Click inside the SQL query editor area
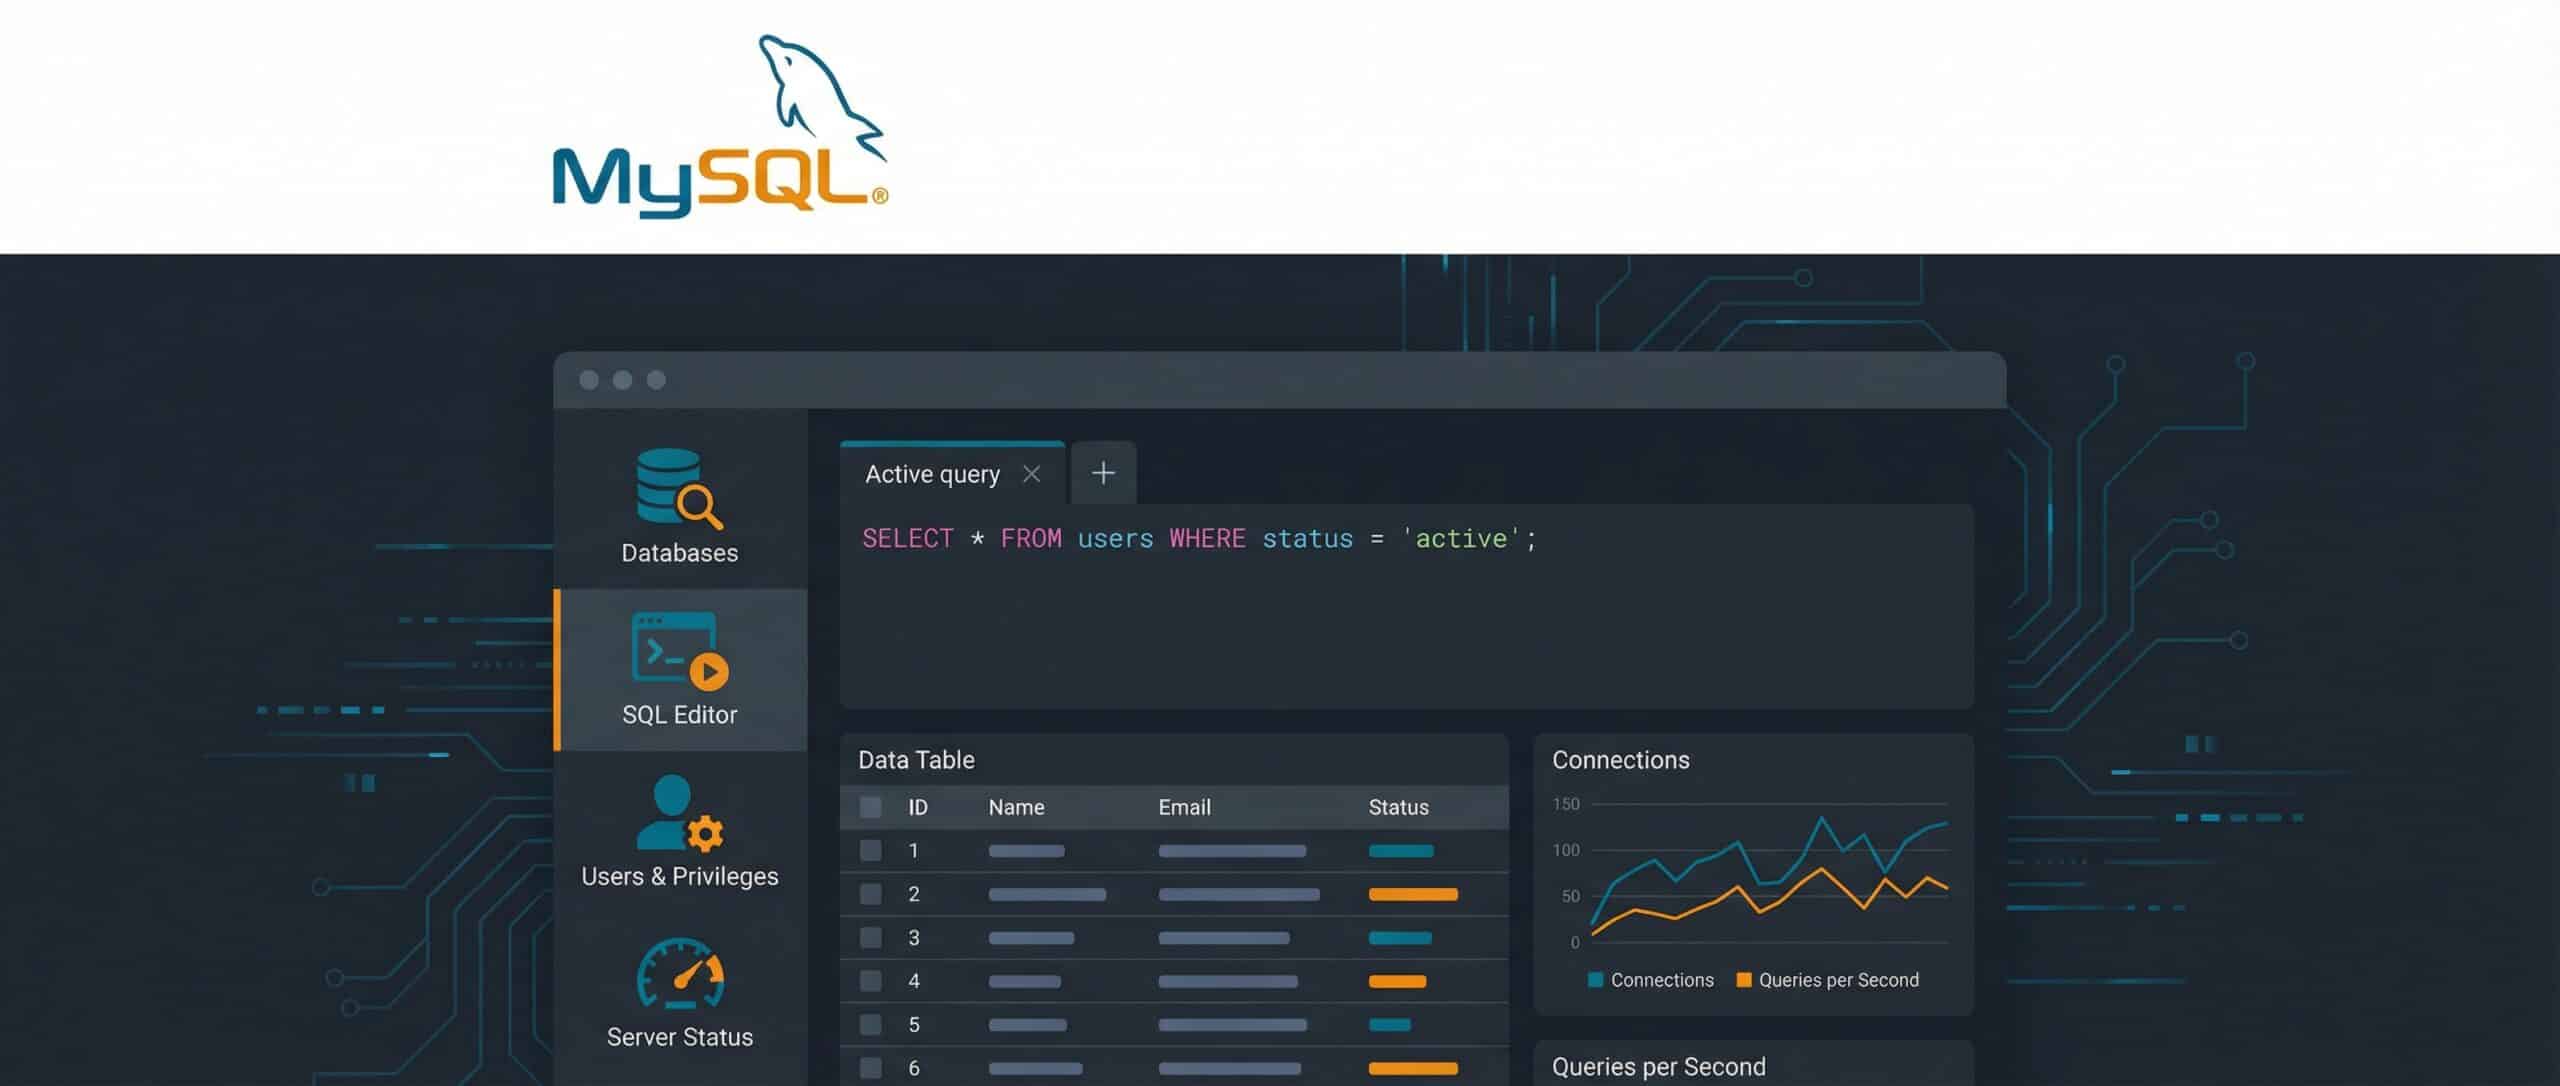 (x=1400, y=620)
